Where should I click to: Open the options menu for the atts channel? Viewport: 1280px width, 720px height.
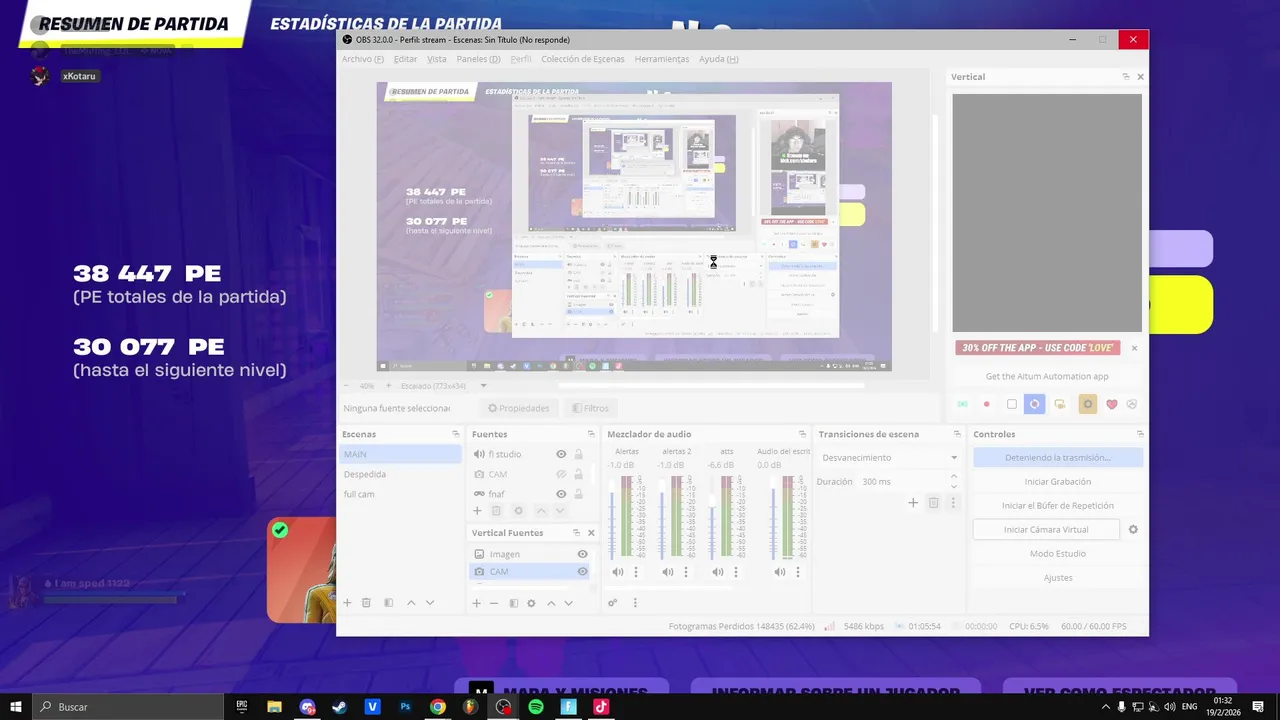[735, 572]
